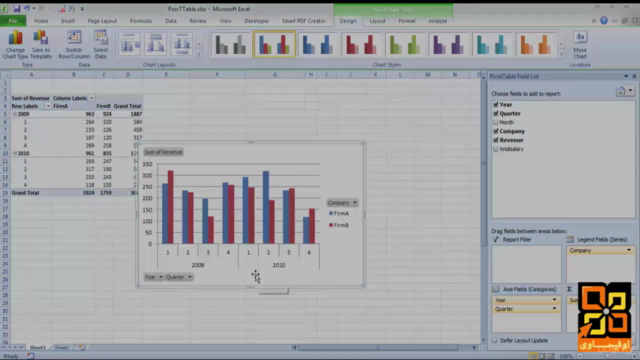Open the Formulas tab

141,21
